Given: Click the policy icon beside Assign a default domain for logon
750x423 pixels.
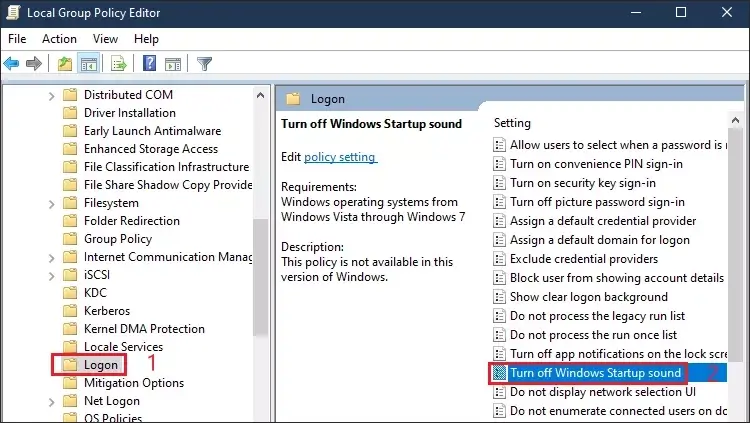Looking at the screenshot, I should click(x=499, y=240).
